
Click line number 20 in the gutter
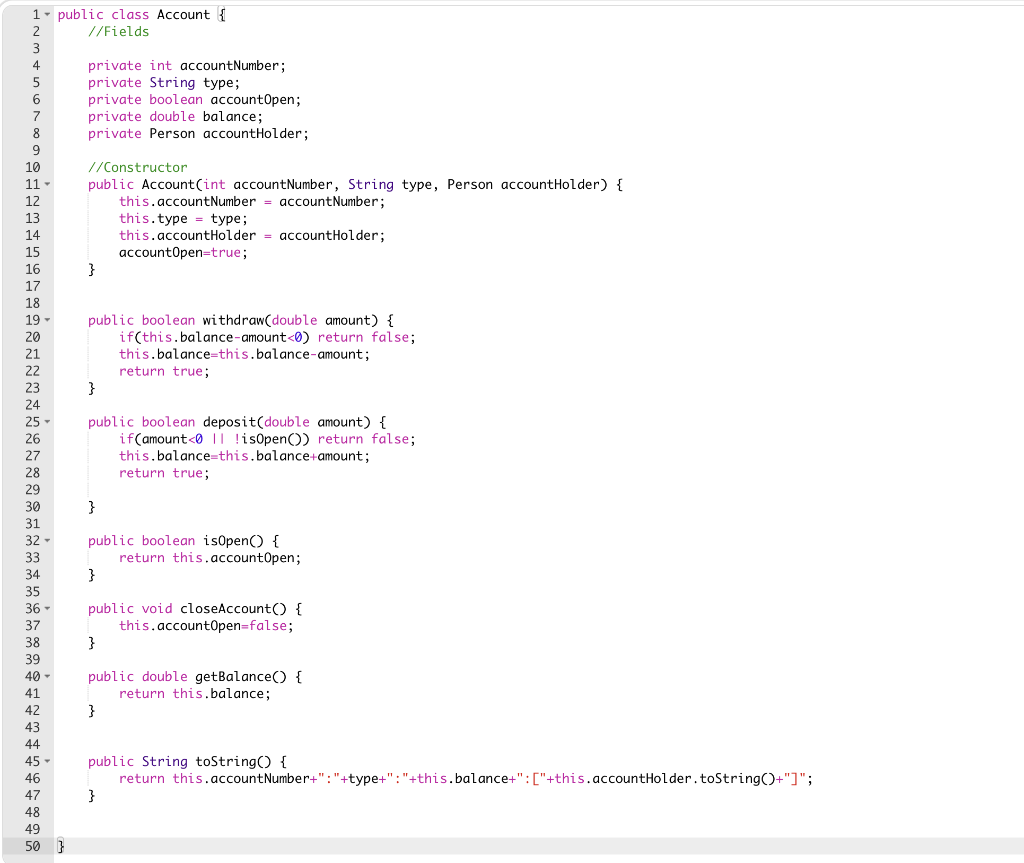33,337
